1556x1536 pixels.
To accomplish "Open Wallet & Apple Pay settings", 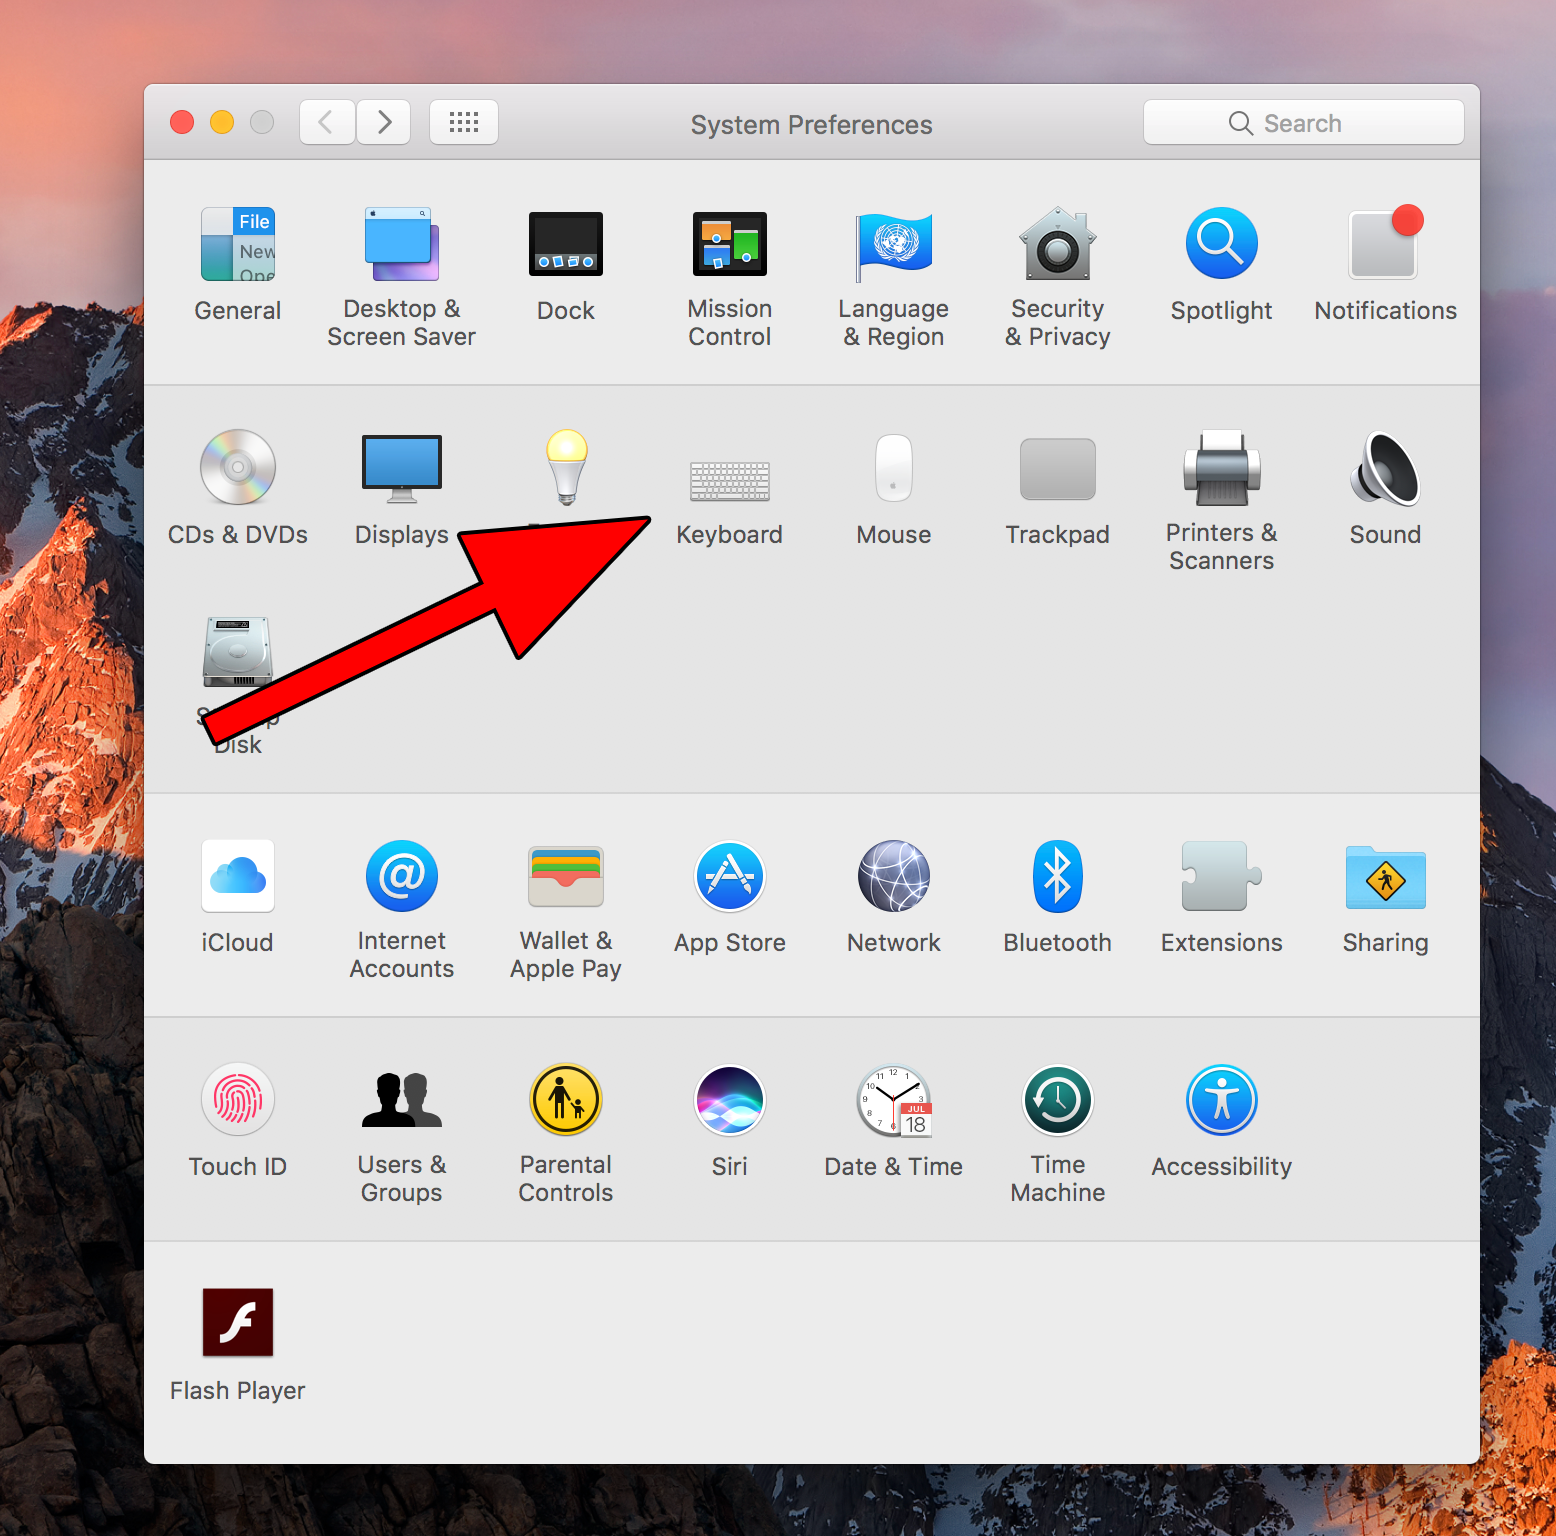I will (565, 877).
